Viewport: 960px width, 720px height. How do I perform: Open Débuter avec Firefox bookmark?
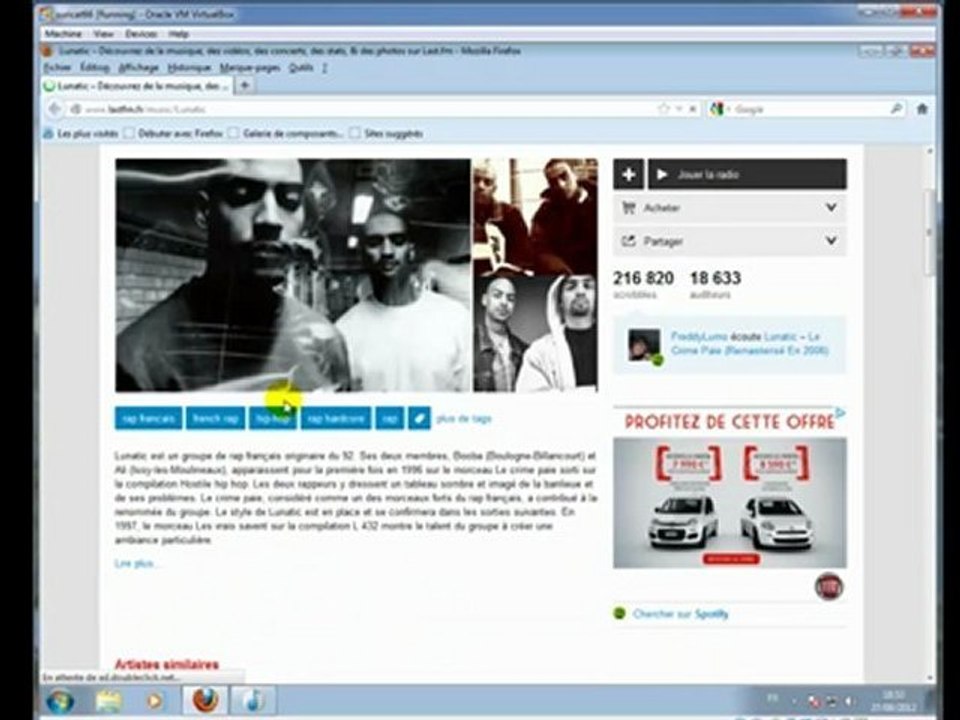[174, 133]
